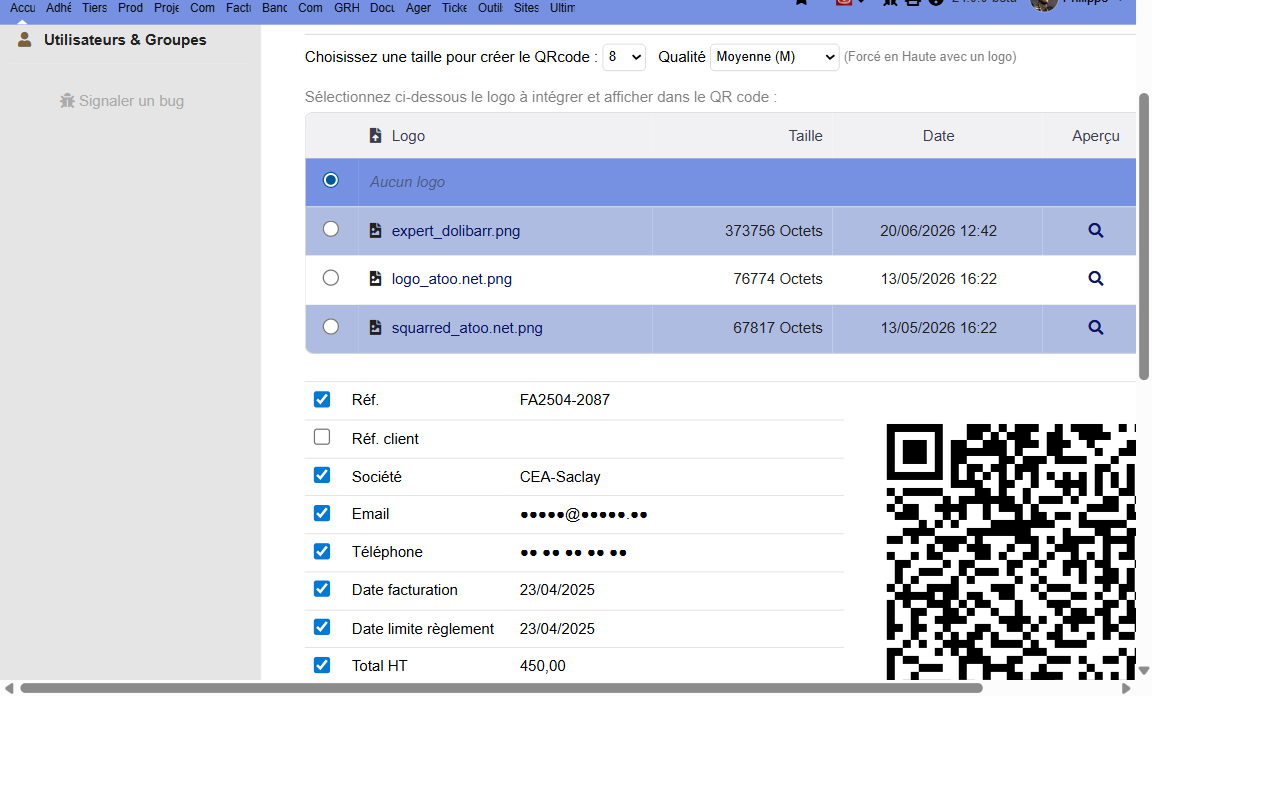
Task: Disable the Date facturation checkbox
Action: [322, 589]
